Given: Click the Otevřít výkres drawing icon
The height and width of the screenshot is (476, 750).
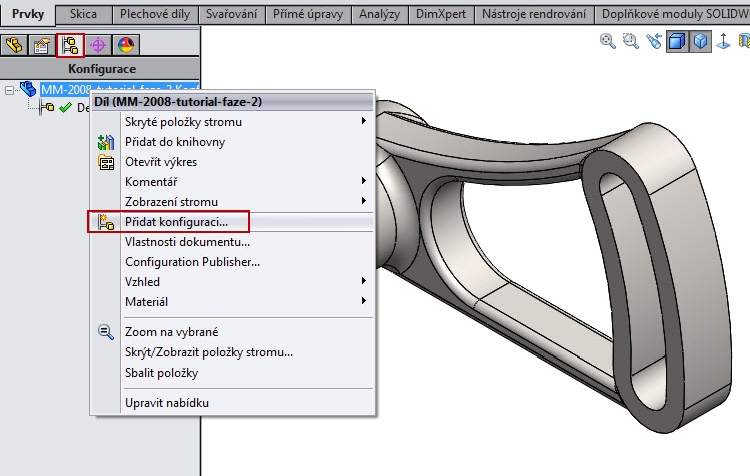Looking at the screenshot, I should (106, 163).
